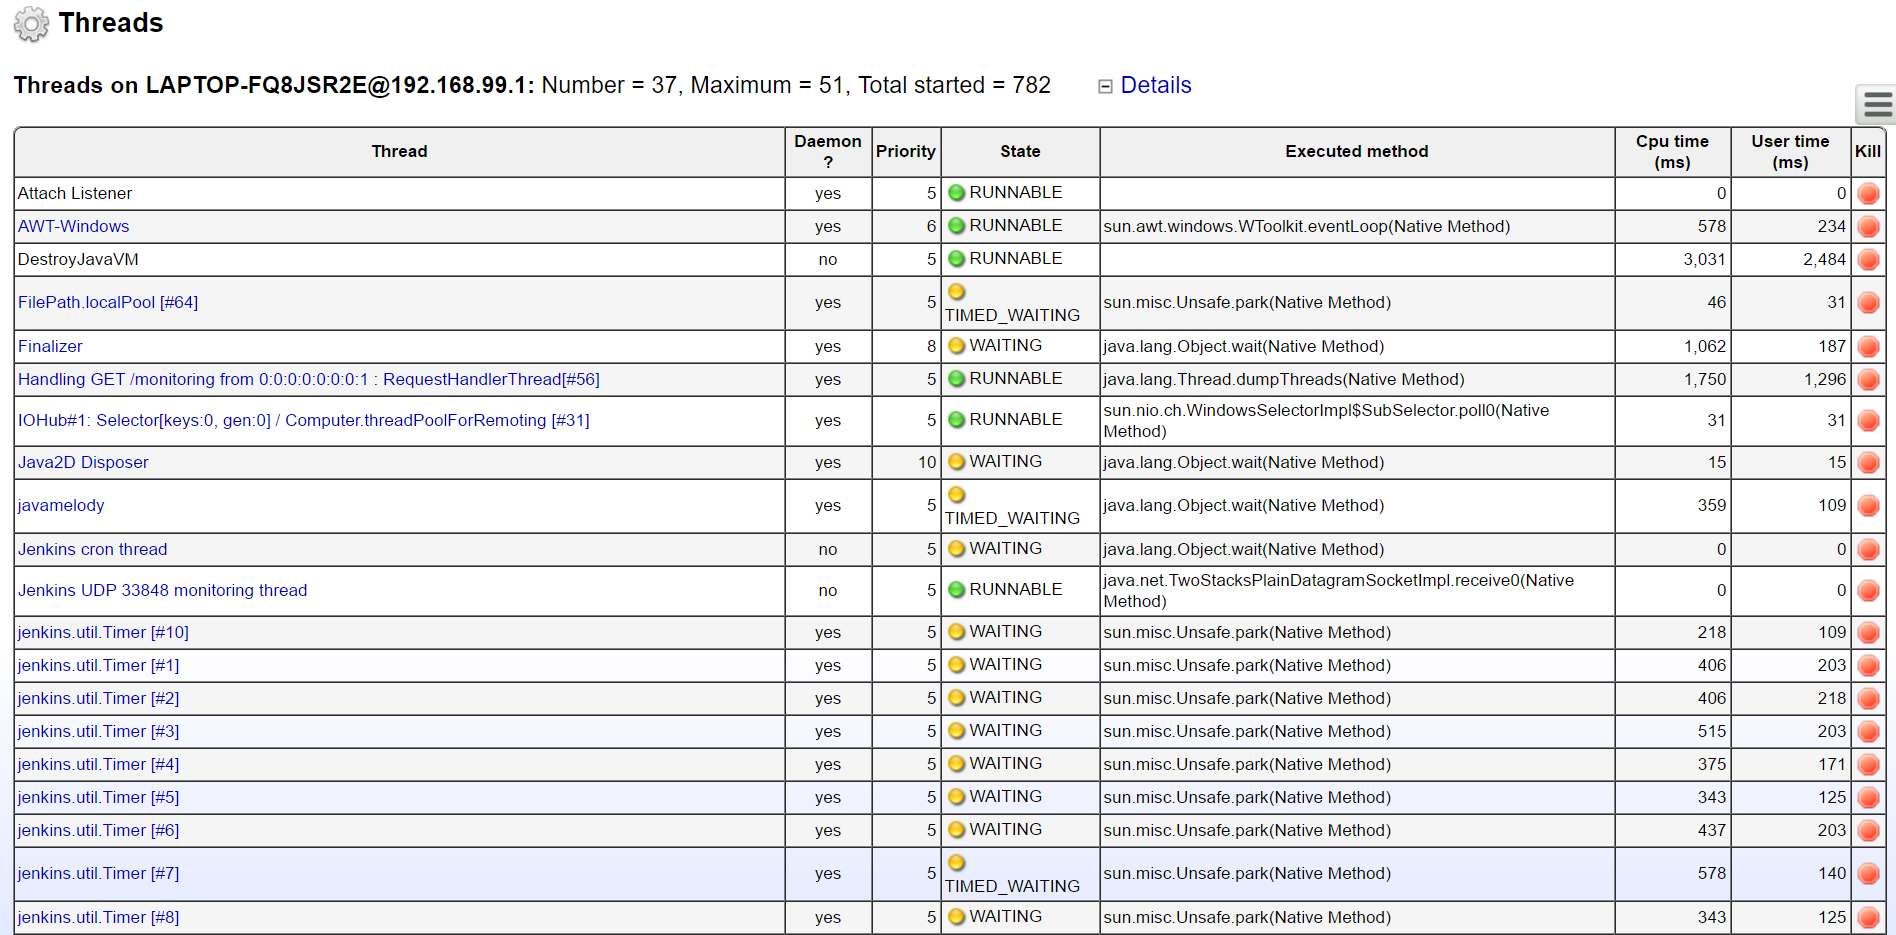Kill the RequestHandlerThread[#56] thread

click(x=1868, y=380)
